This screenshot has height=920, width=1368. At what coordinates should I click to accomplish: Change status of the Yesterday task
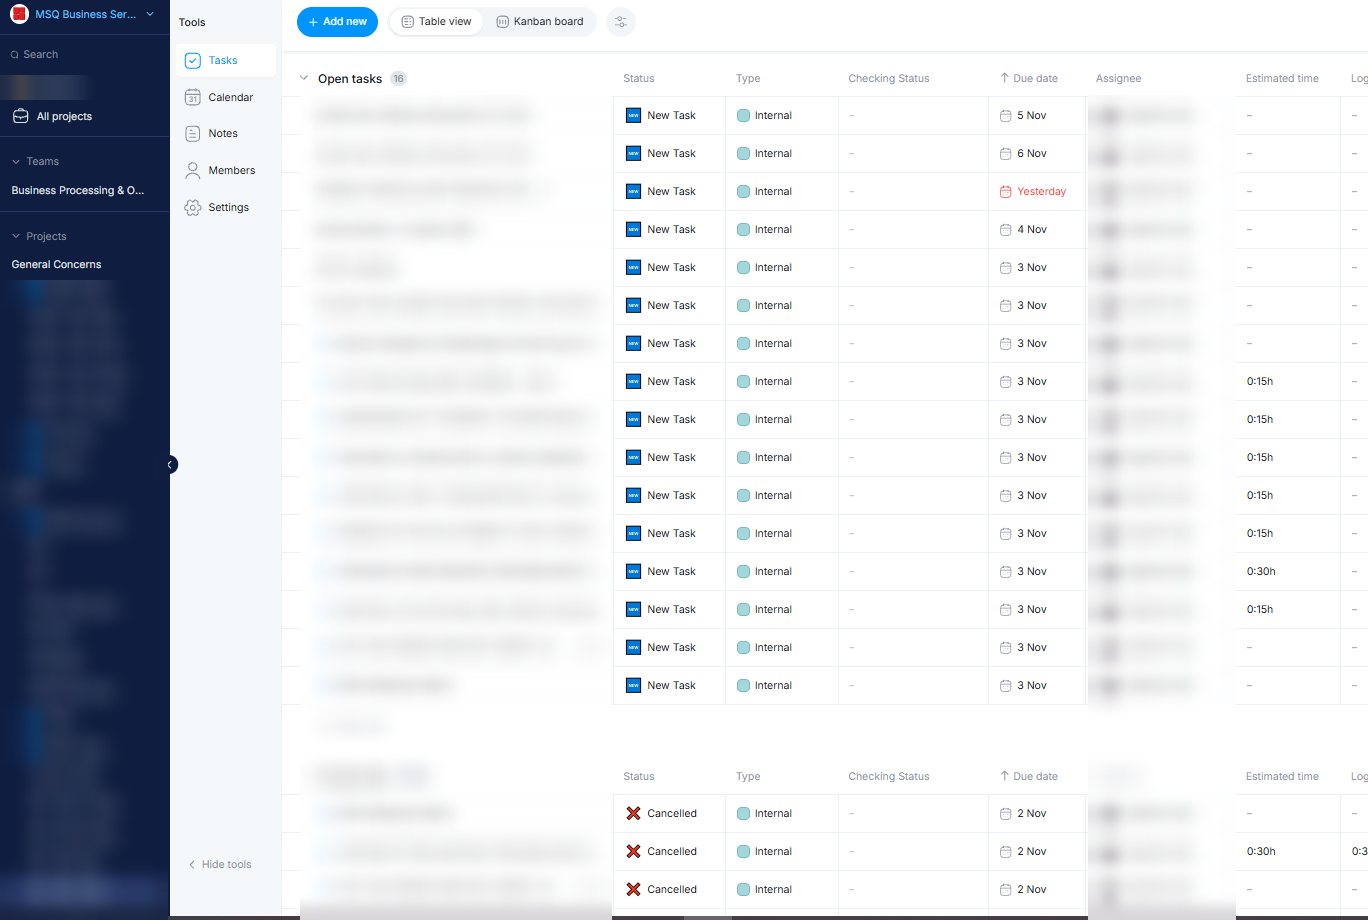(669, 191)
